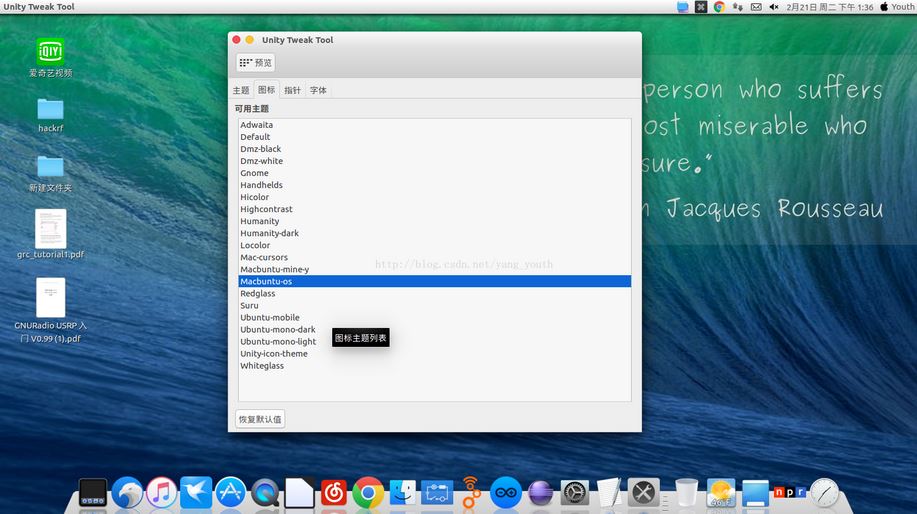Click Chrome indicator in top bar

719,6
